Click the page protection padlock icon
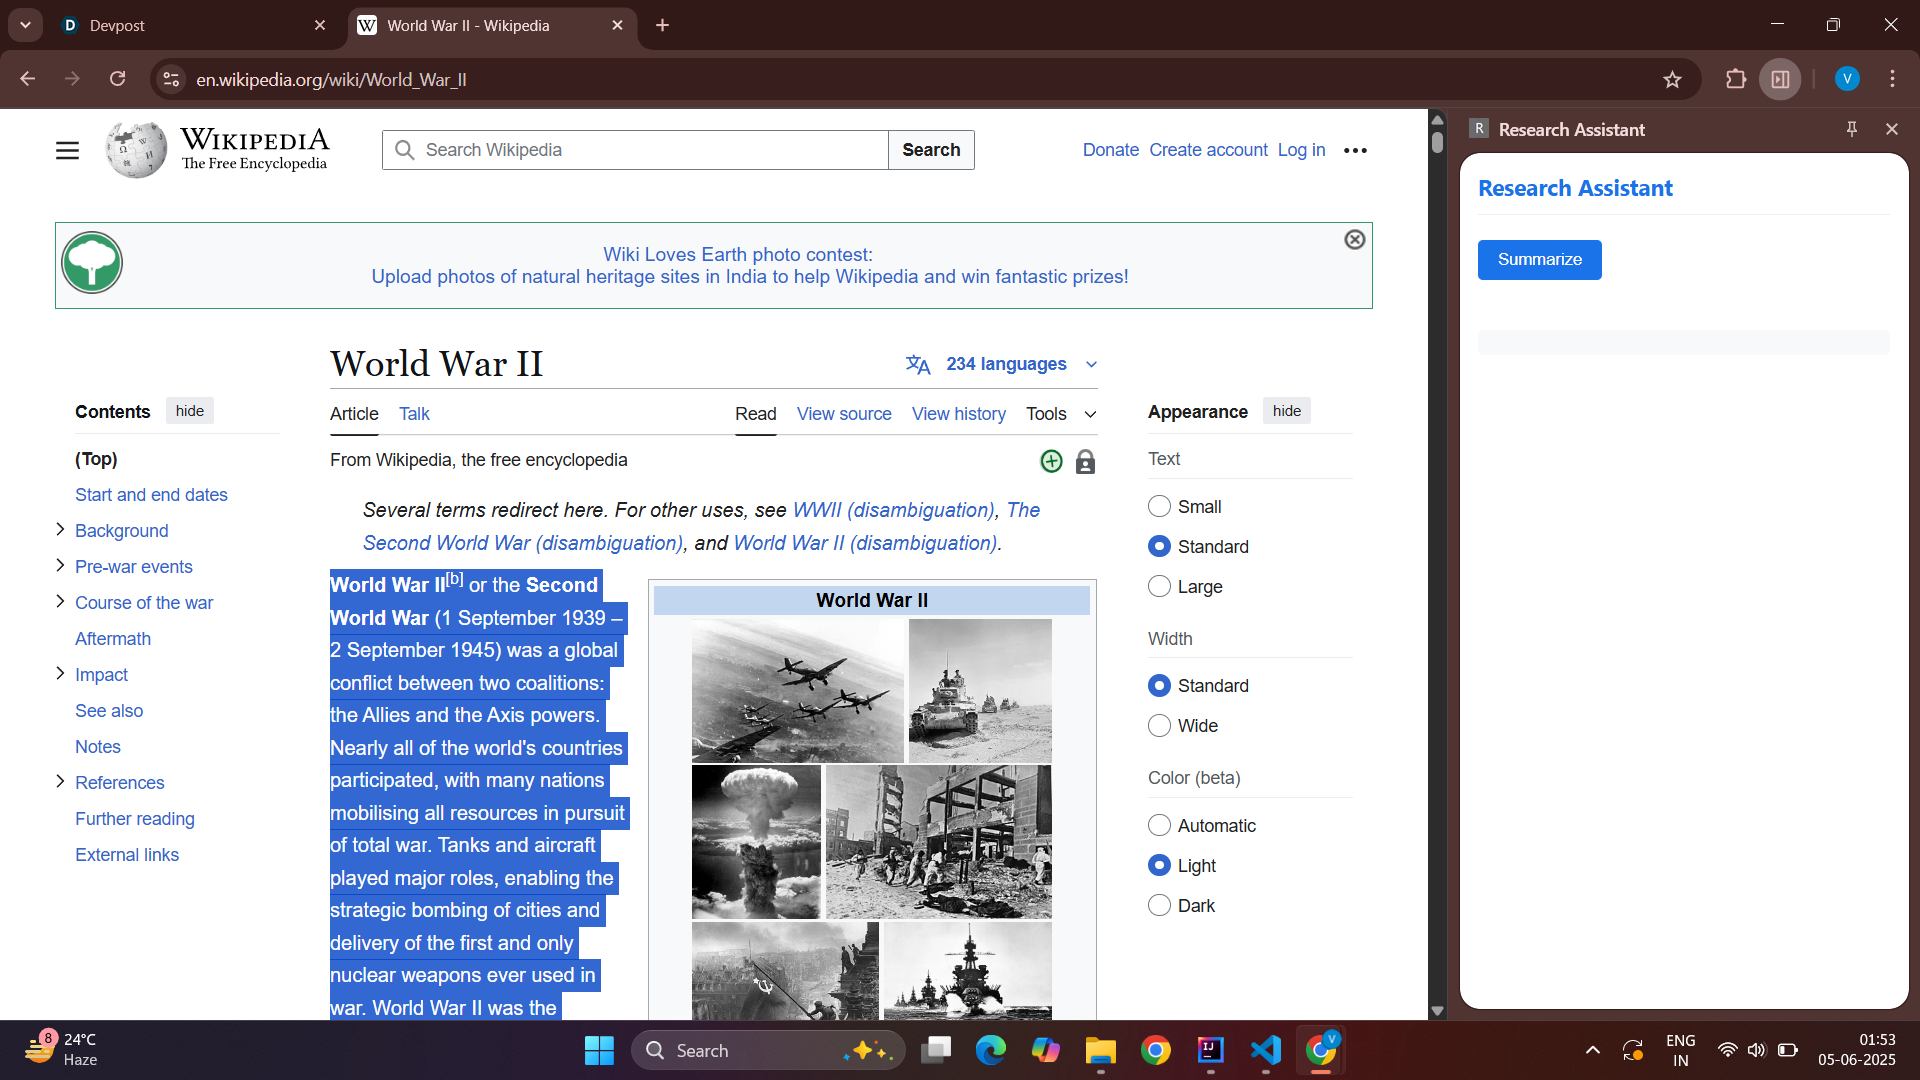The width and height of the screenshot is (1920, 1080). (1085, 461)
